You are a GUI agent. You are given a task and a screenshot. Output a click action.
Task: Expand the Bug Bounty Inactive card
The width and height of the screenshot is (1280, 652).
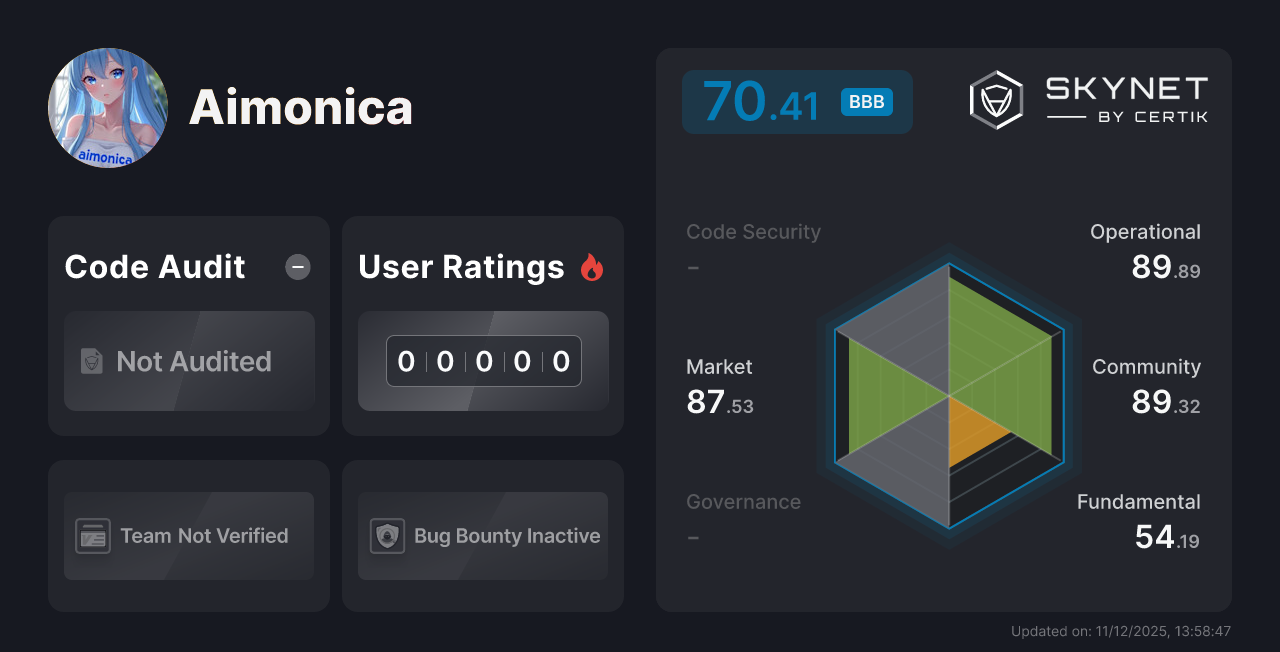483,536
